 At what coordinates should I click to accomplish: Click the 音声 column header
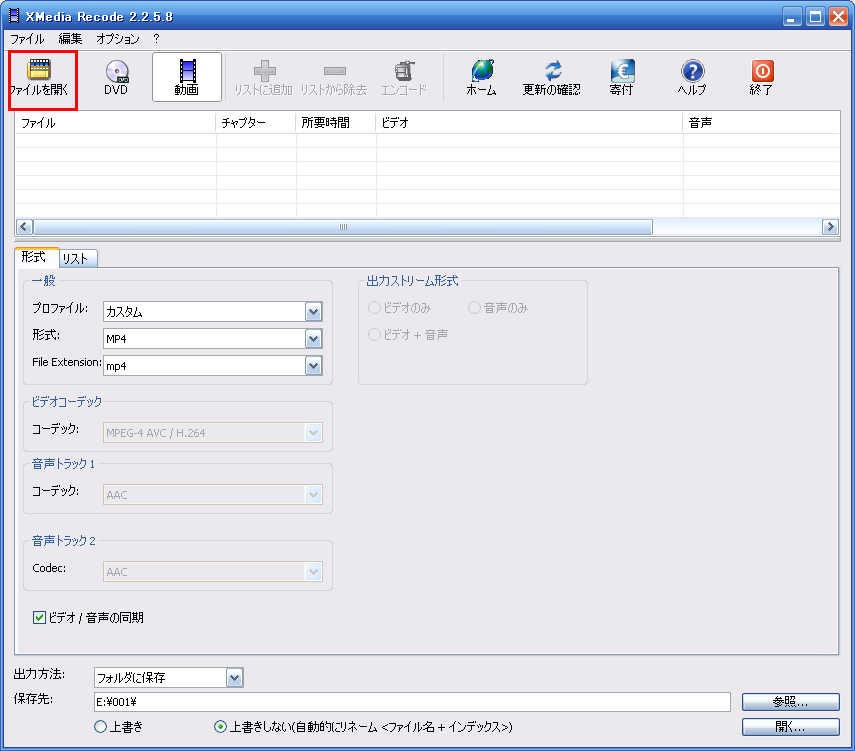(761, 123)
